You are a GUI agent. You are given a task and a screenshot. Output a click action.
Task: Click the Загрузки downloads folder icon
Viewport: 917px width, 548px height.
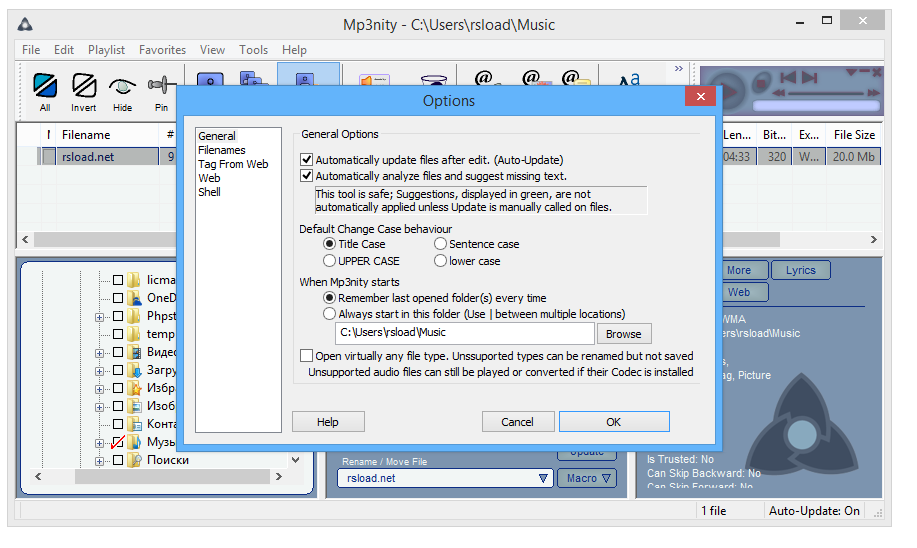(x=135, y=370)
